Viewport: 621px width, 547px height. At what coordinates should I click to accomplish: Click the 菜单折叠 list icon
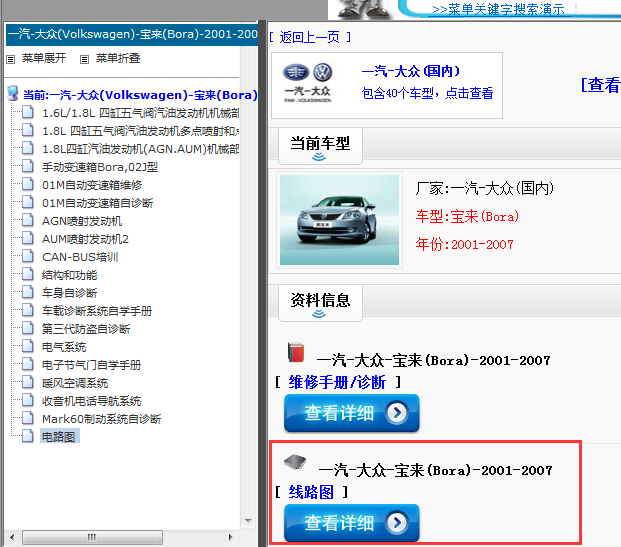point(84,59)
